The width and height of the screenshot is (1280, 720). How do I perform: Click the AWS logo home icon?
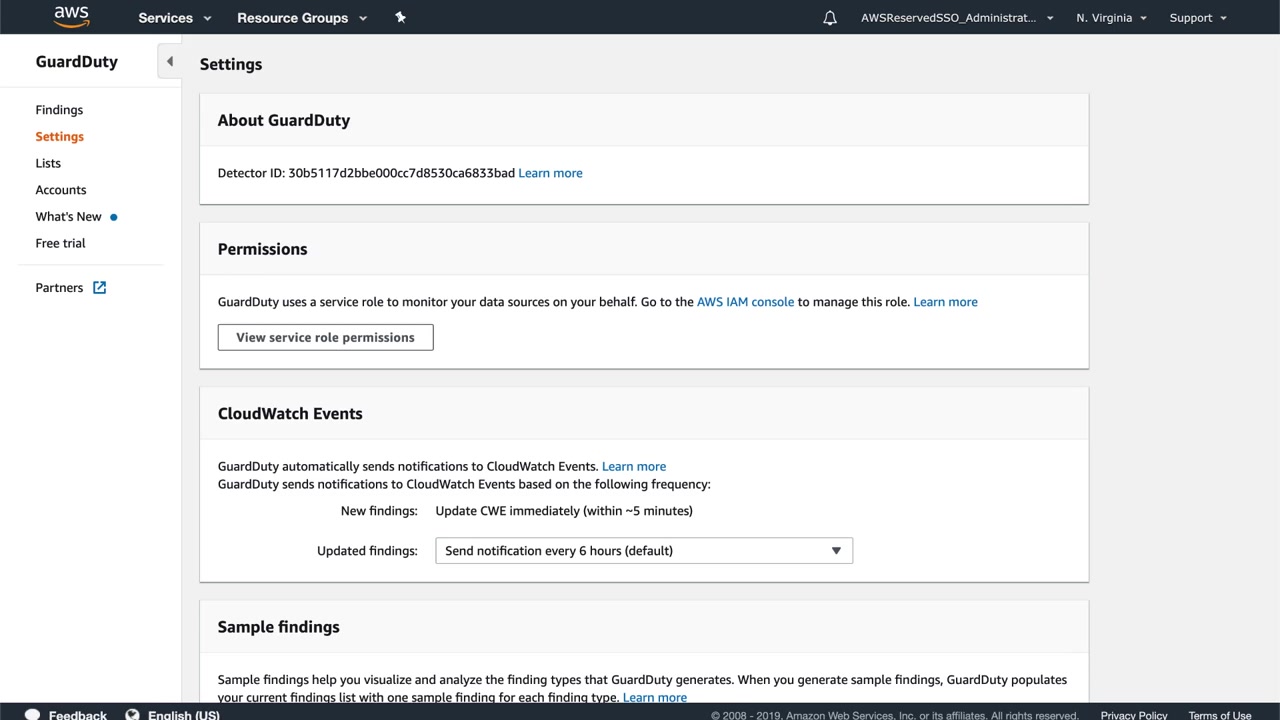(x=72, y=17)
